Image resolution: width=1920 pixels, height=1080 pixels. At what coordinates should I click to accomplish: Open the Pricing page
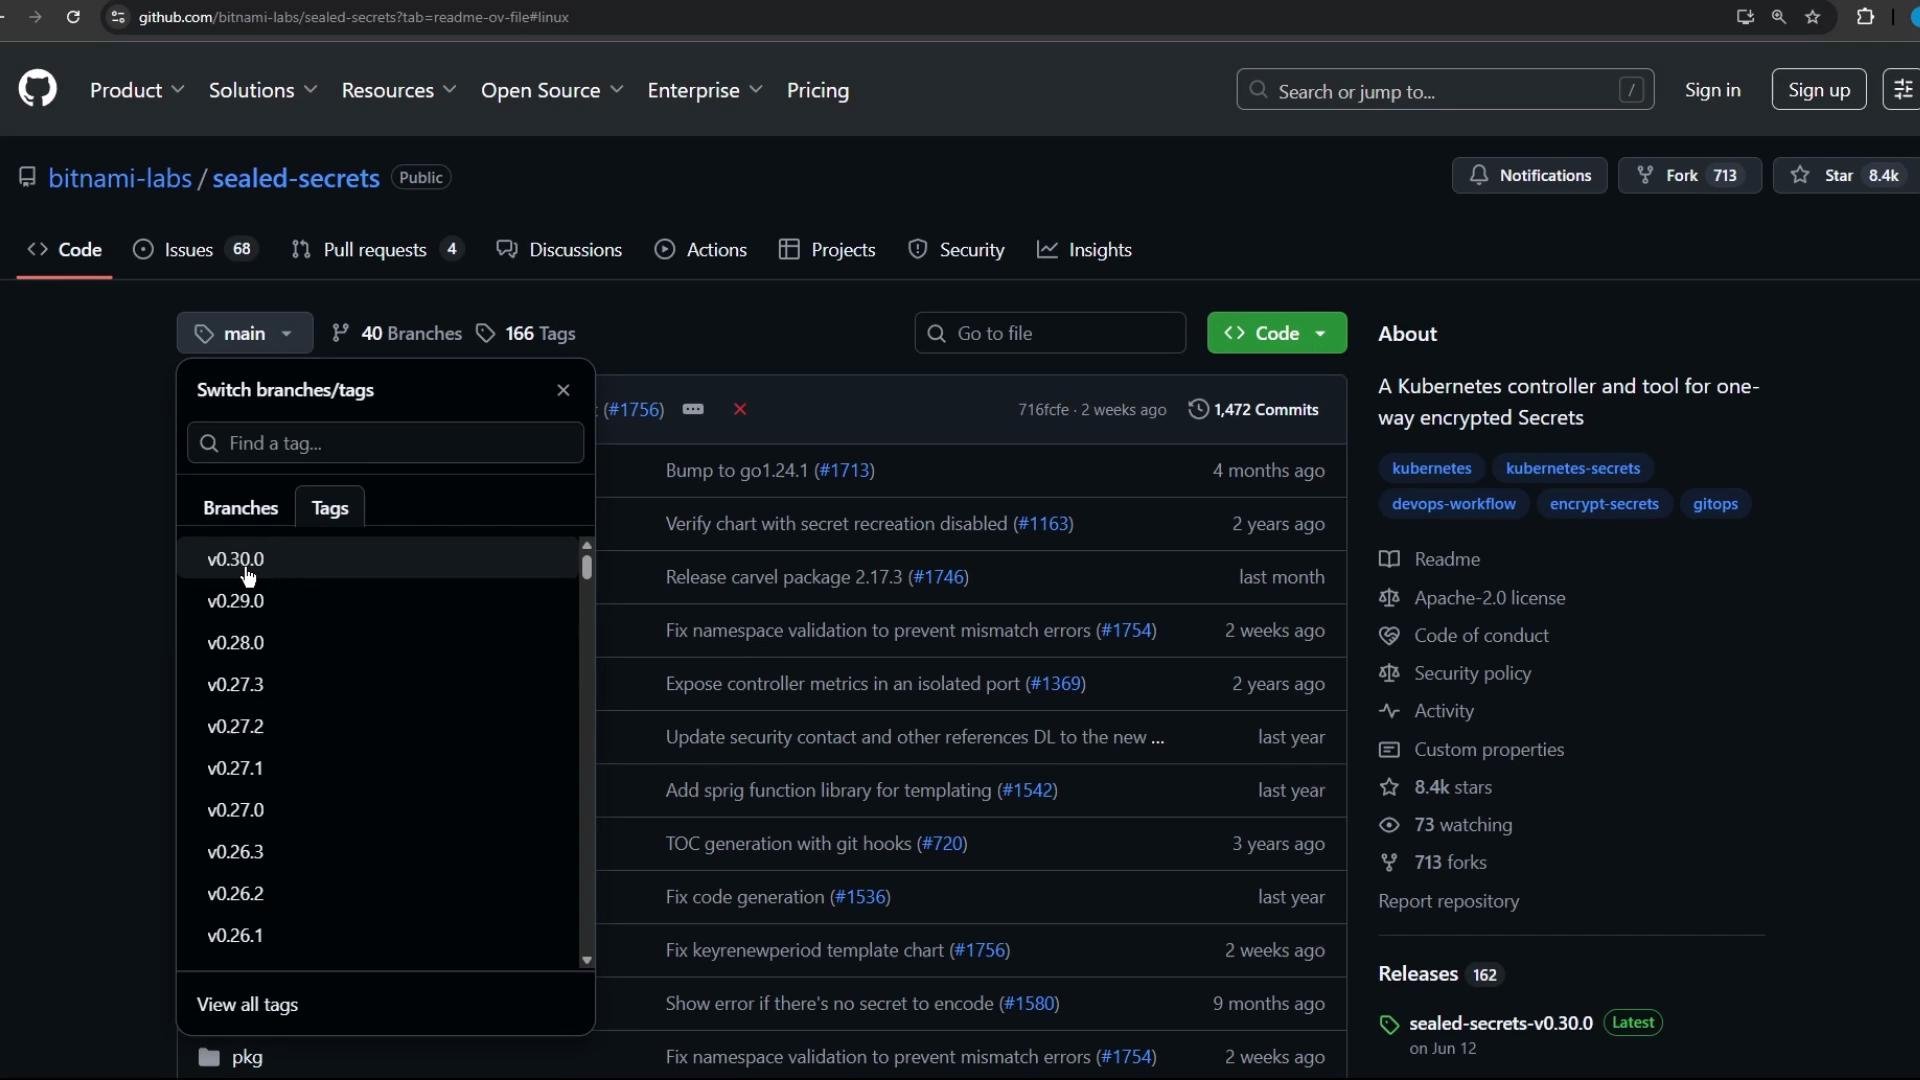pyautogui.click(x=818, y=91)
